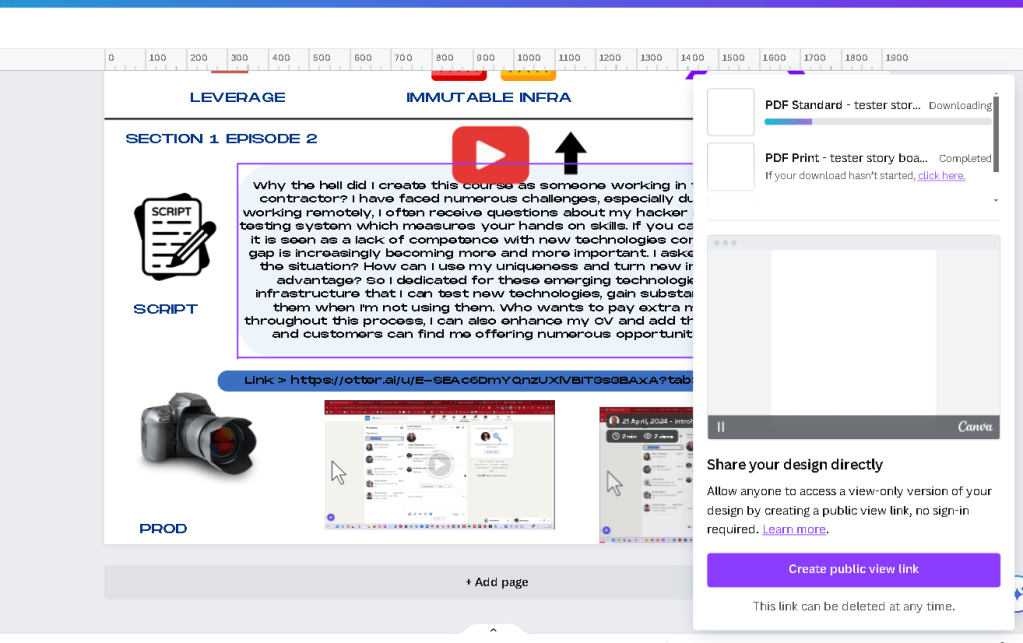Select the SCRIPT label text

[x=165, y=309]
